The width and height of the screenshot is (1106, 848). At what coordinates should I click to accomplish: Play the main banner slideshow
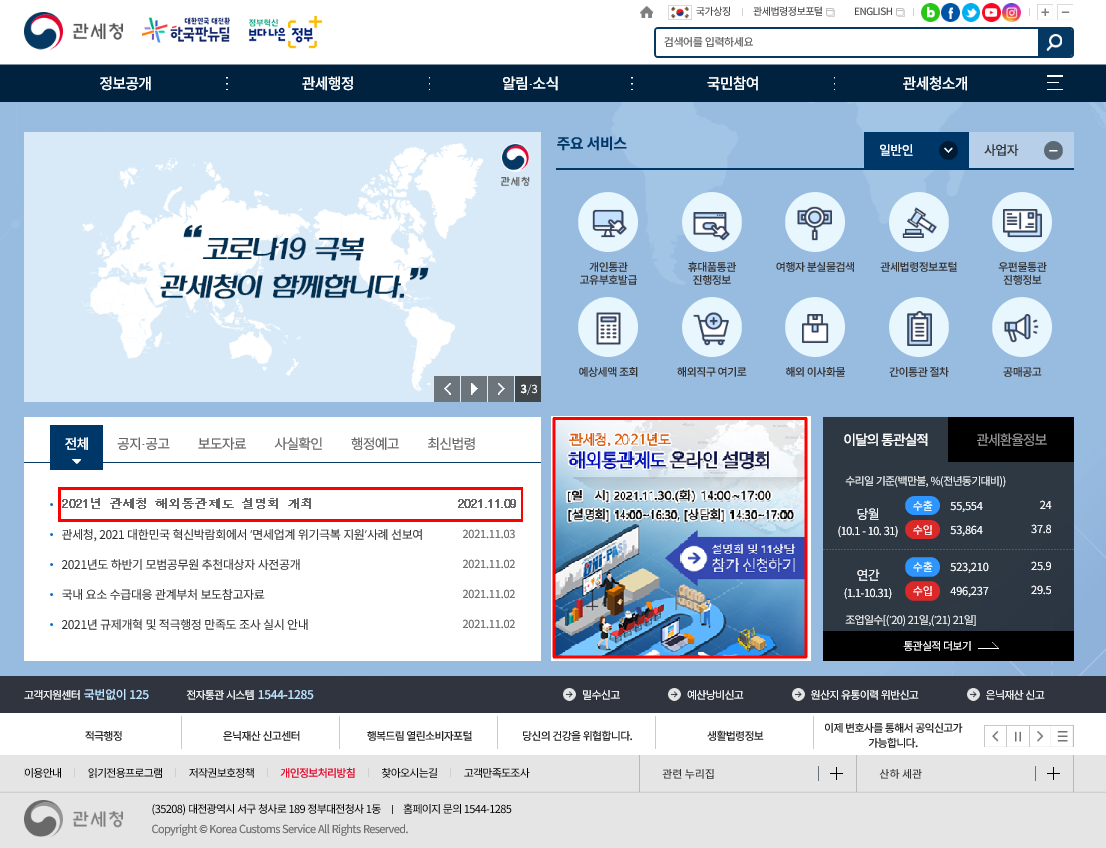[x=474, y=389]
